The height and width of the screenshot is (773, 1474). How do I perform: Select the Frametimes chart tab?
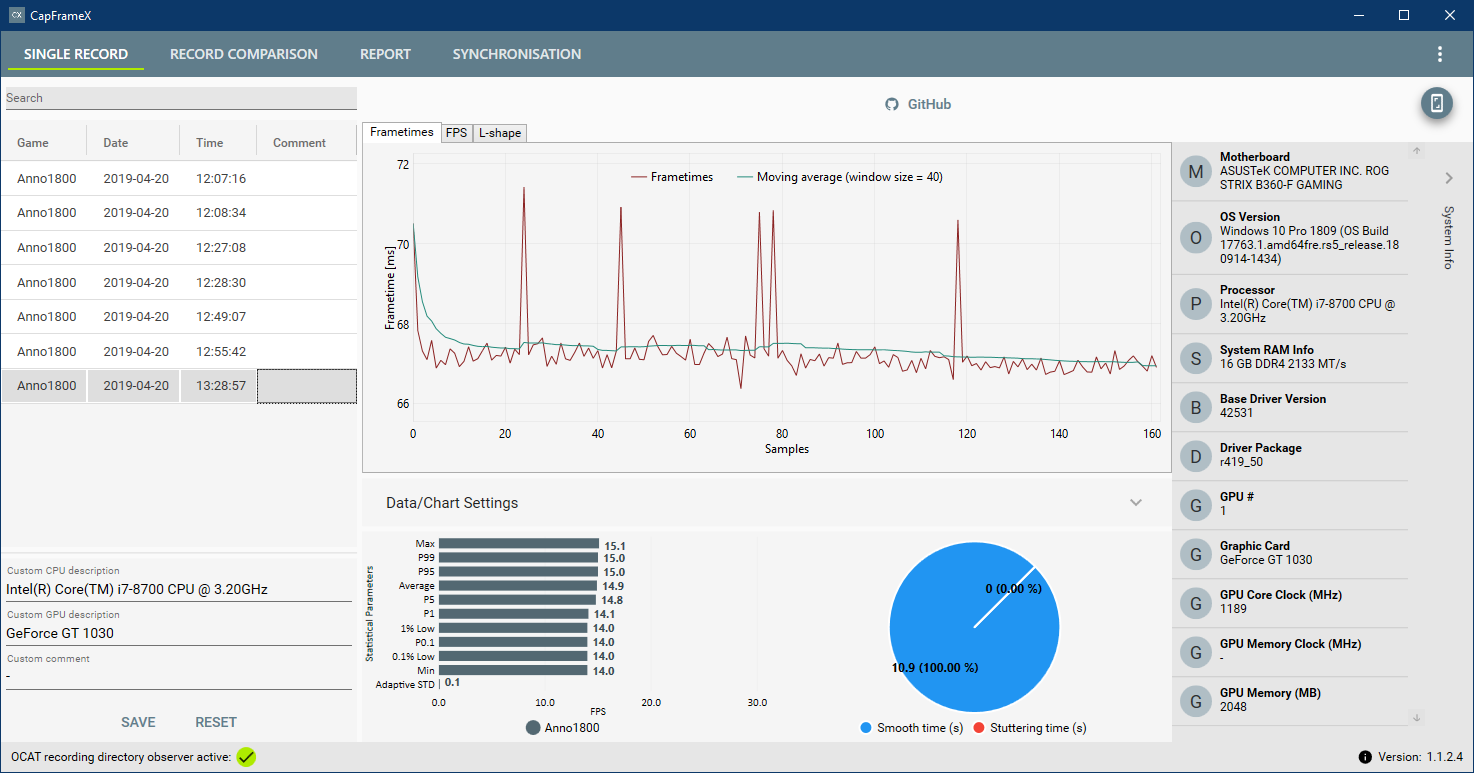tap(402, 132)
